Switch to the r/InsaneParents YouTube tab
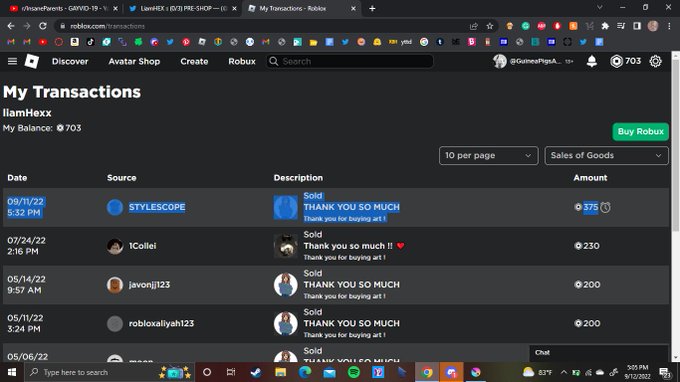The image size is (680, 382). tap(63, 8)
